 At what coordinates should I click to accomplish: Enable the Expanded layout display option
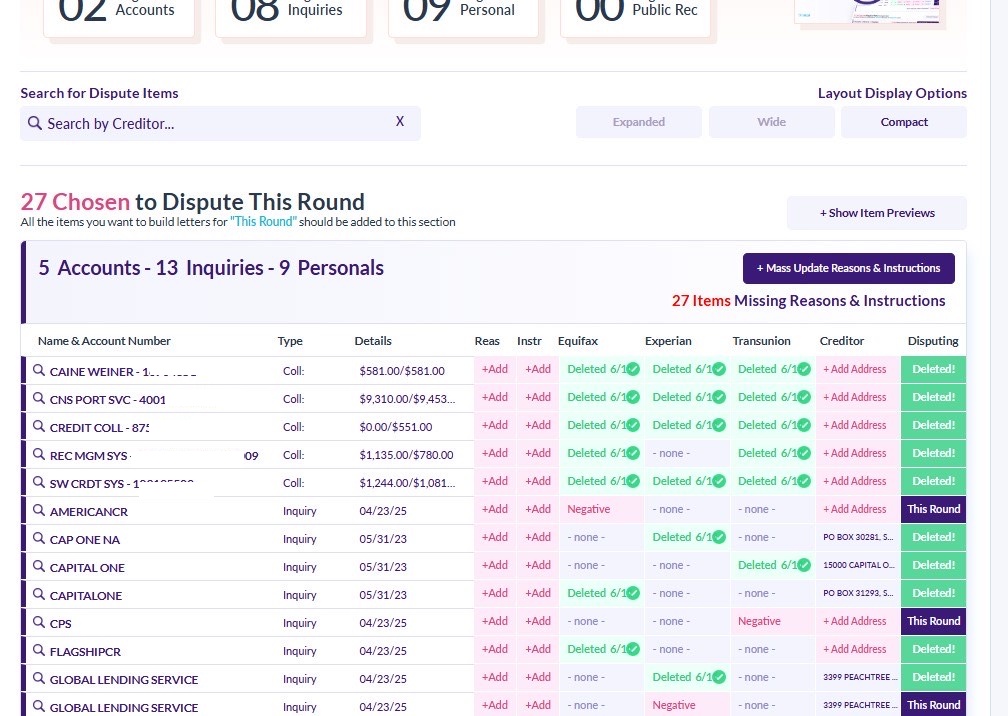click(x=638, y=121)
